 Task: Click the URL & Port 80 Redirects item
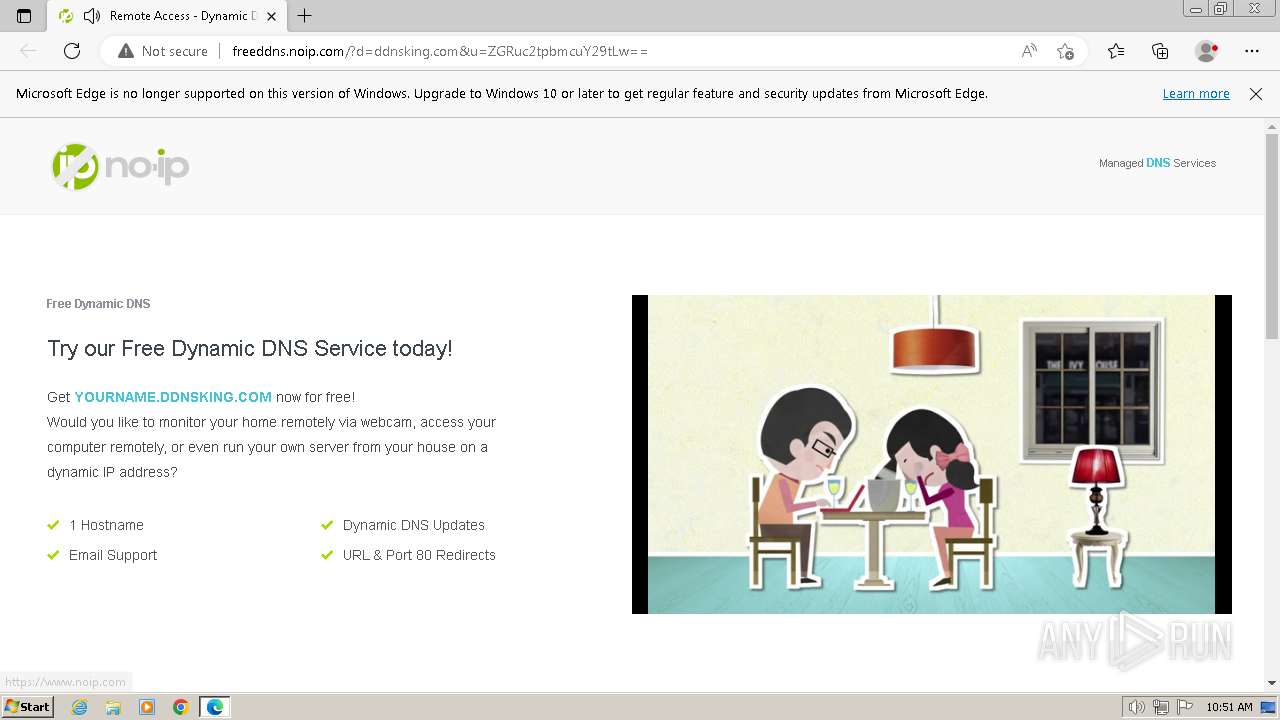click(419, 555)
